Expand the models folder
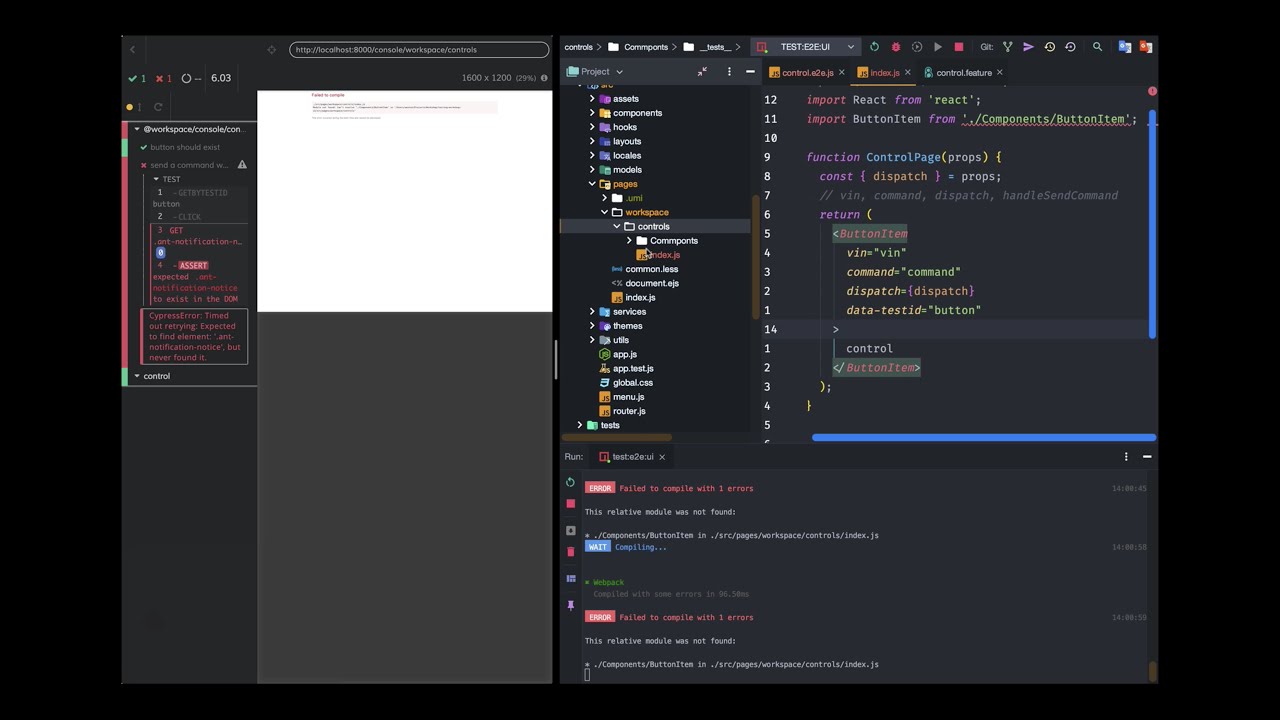The height and width of the screenshot is (720, 1280). (x=592, y=170)
